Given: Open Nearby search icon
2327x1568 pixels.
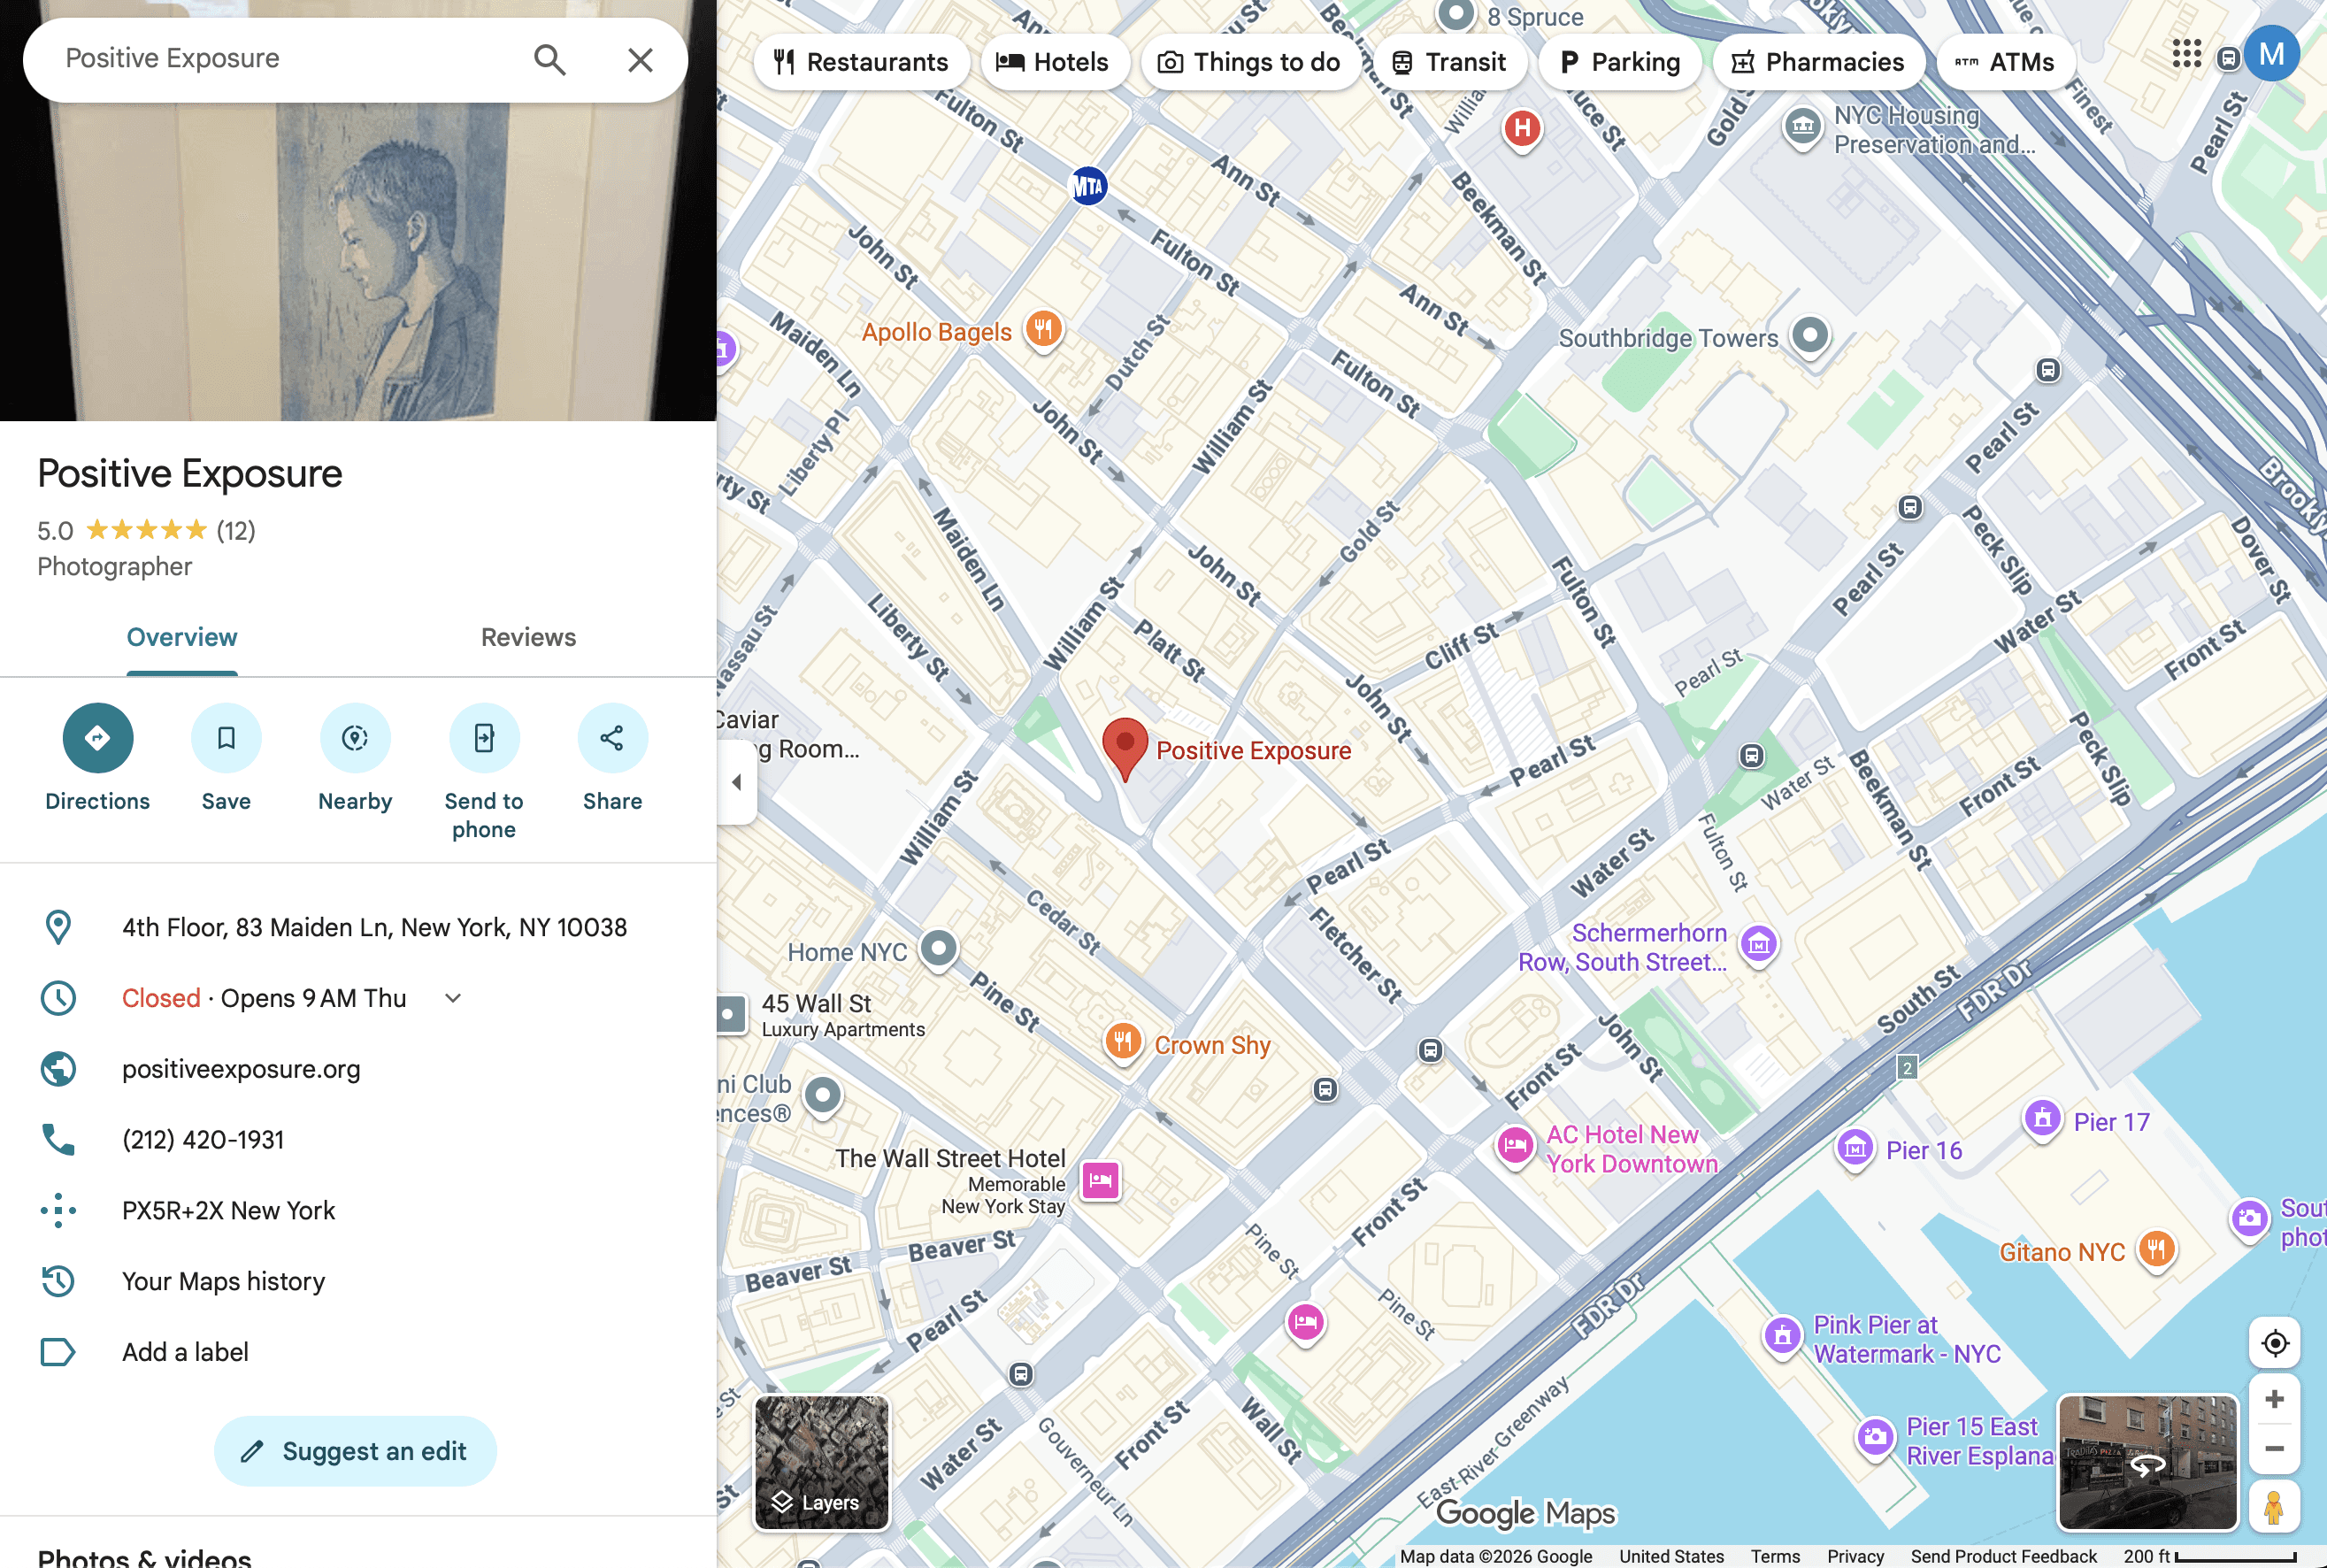Looking at the screenshot, I should (355, 738).
